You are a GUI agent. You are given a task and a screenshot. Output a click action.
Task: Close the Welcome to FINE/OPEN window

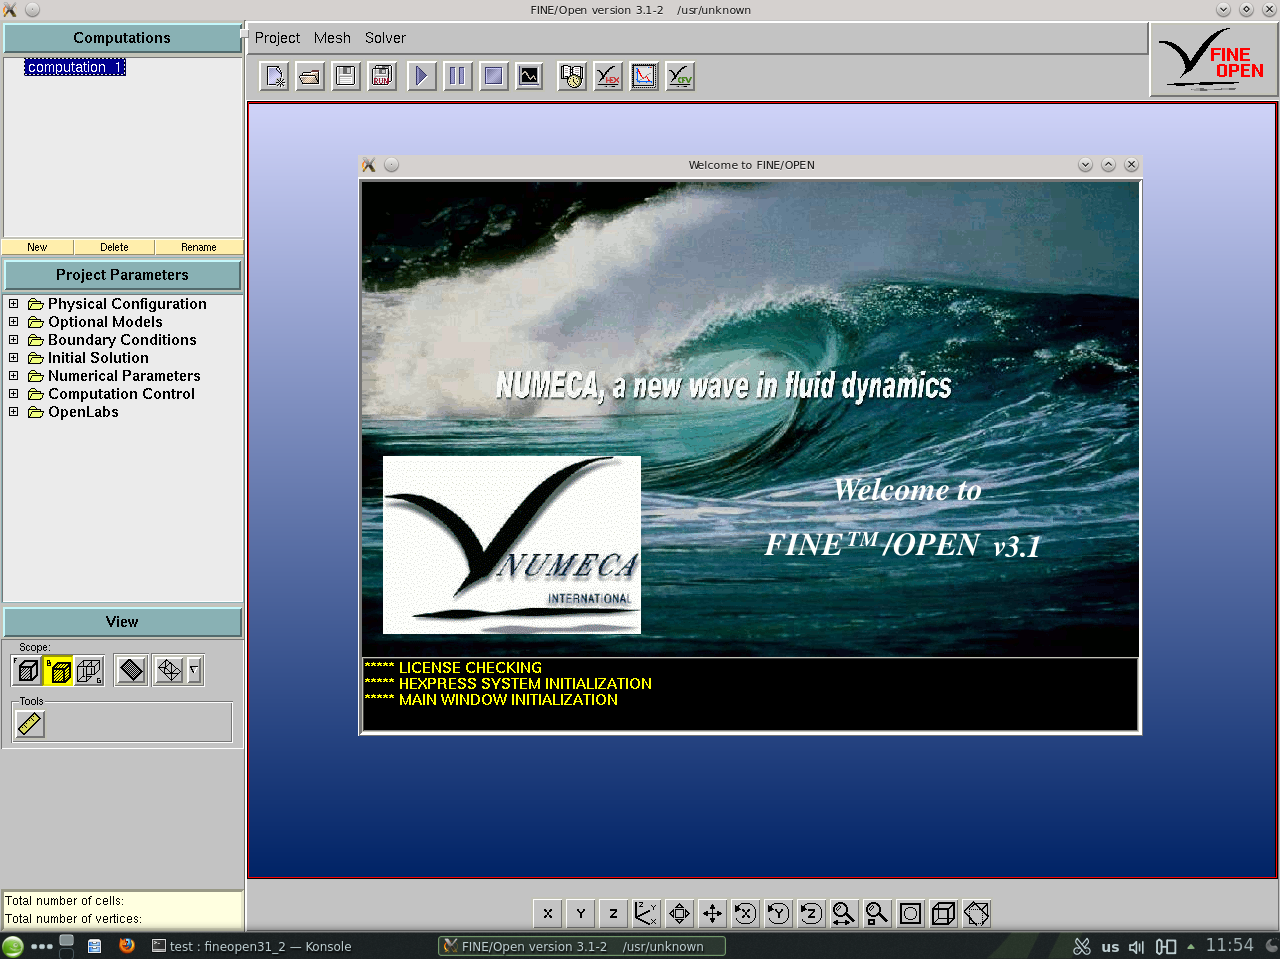point(1131,165)
